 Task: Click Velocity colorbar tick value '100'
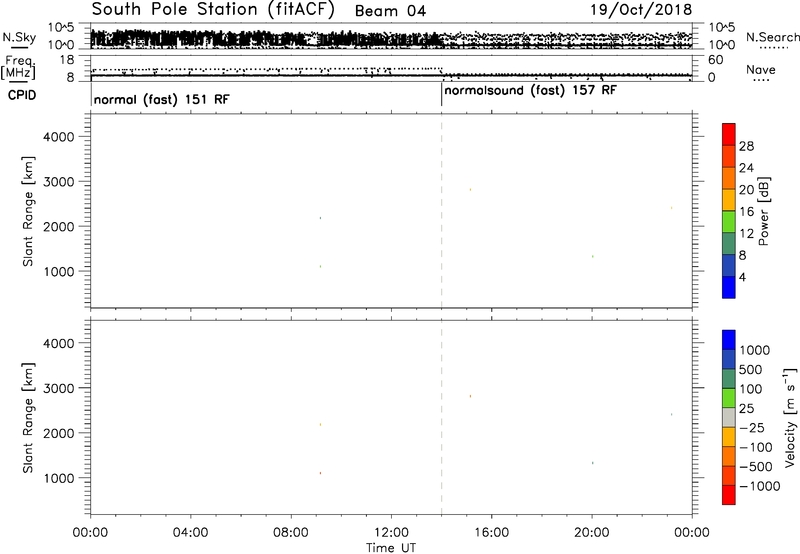(x=751, y=389)
